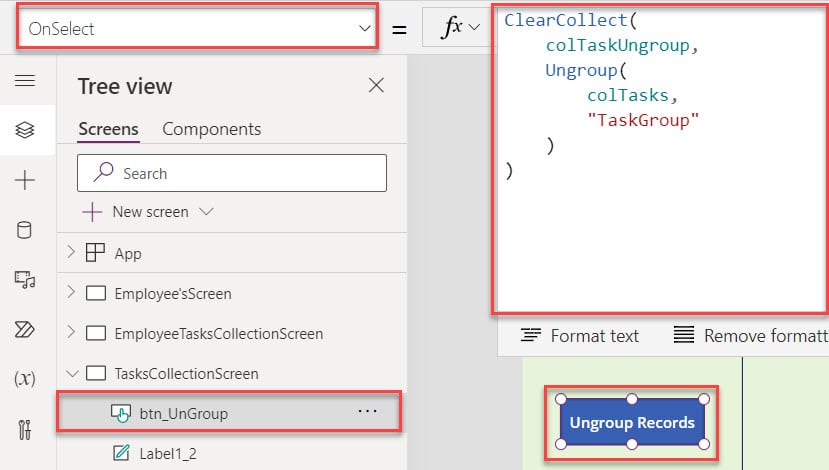Click the Format text button
This screenshot has width=829, height=470.
coord(579,336)
